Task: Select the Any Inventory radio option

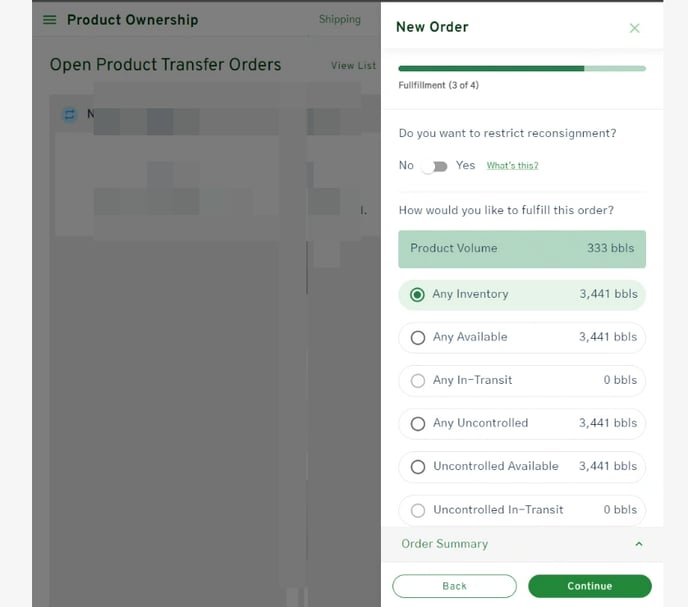Action: tap(418, 295)
